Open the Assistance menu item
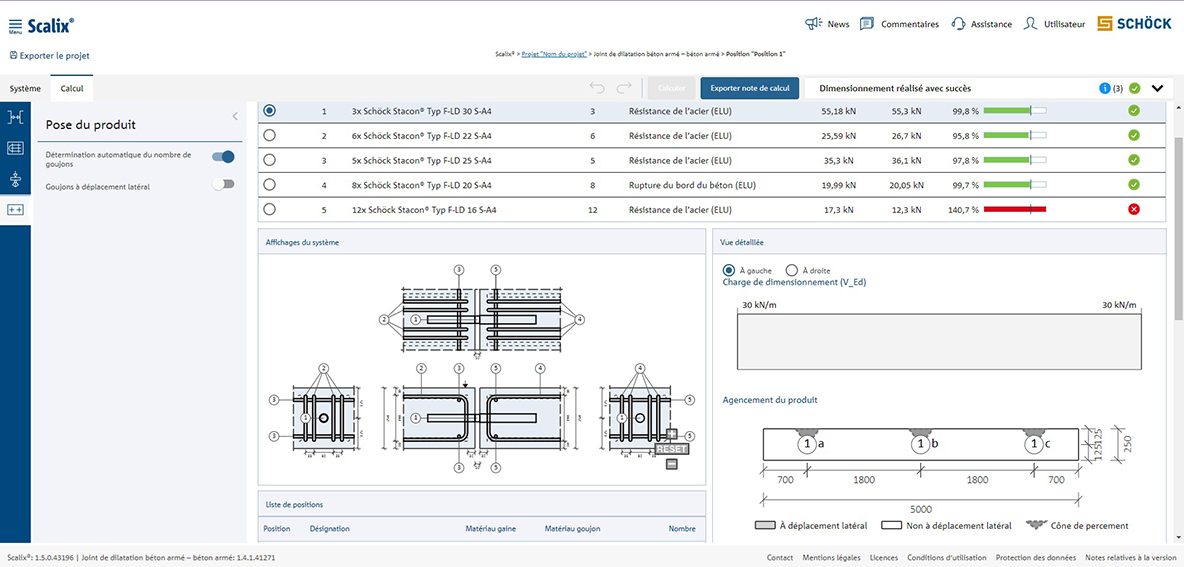 coord(982,24)
